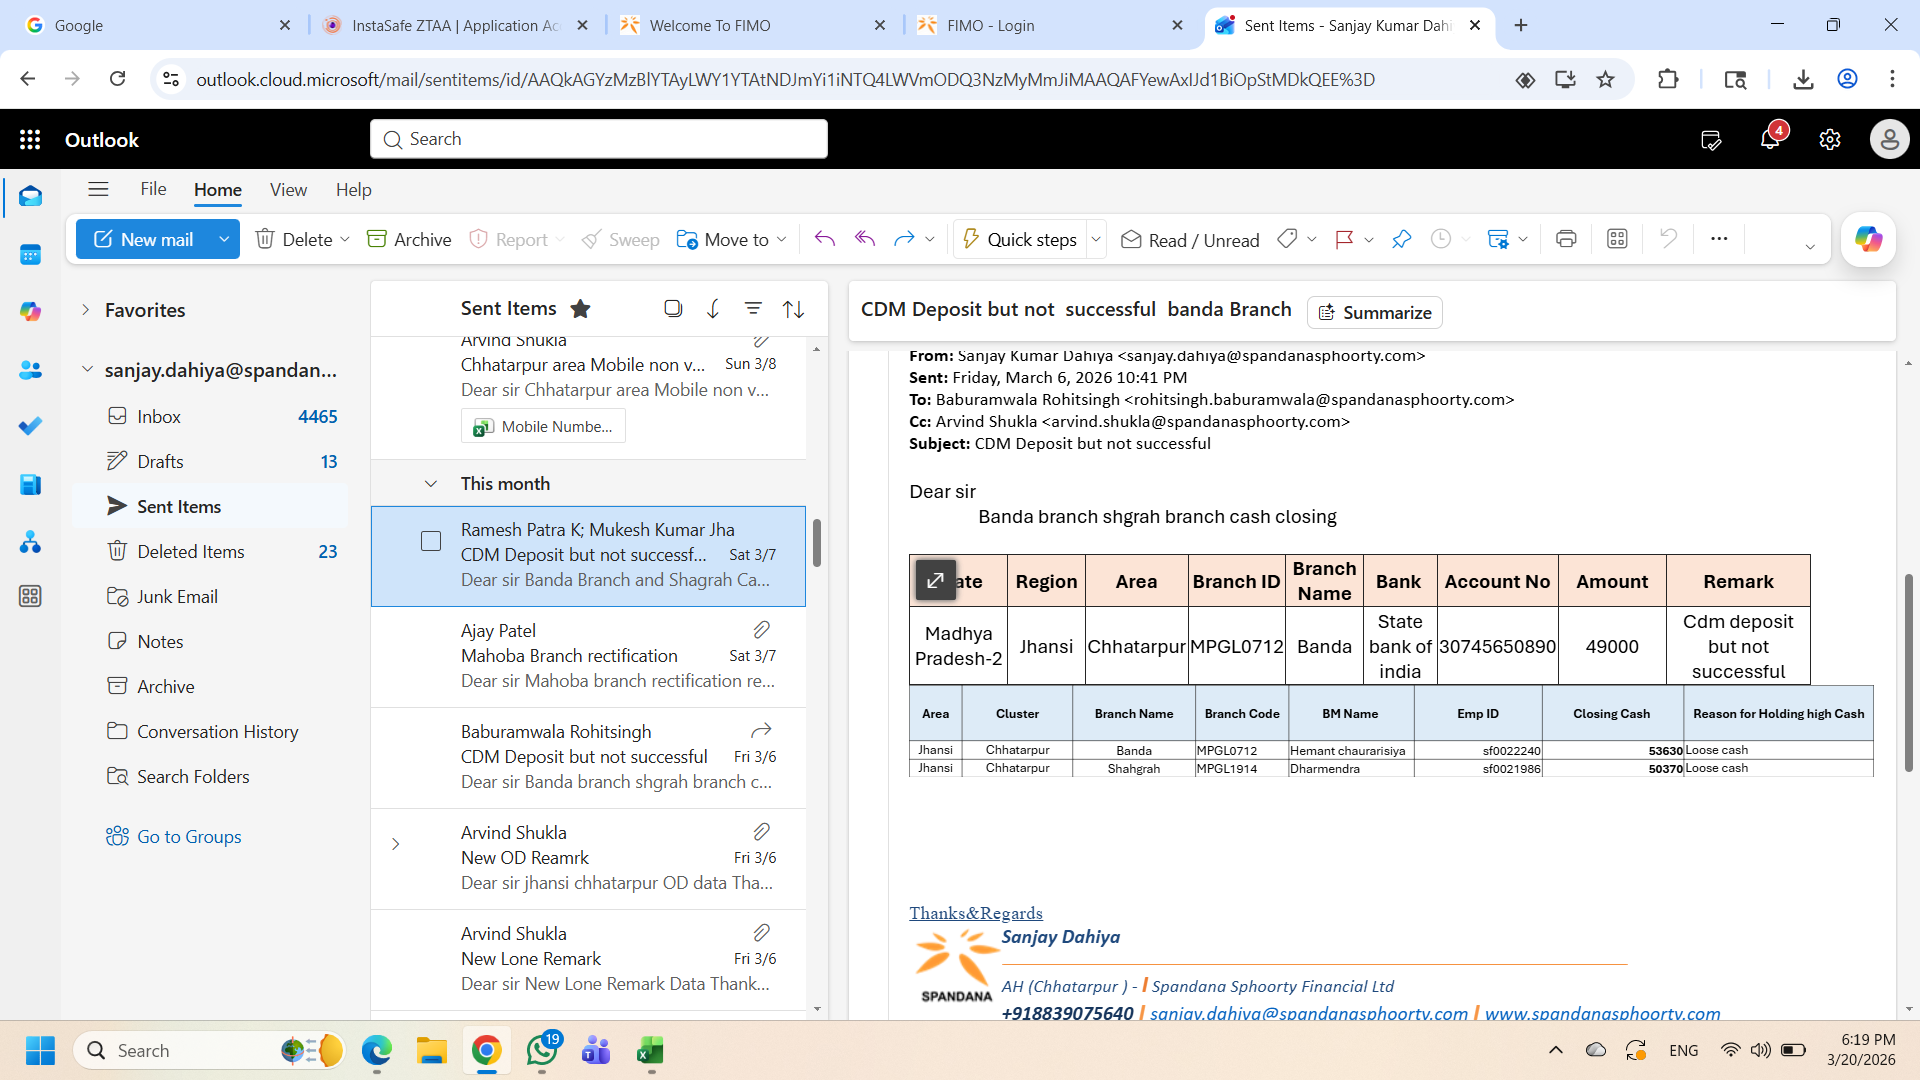This screenshot has width=1920, height=1080.
Task: Open the notifications bell icon
Action: point(1769,140)
